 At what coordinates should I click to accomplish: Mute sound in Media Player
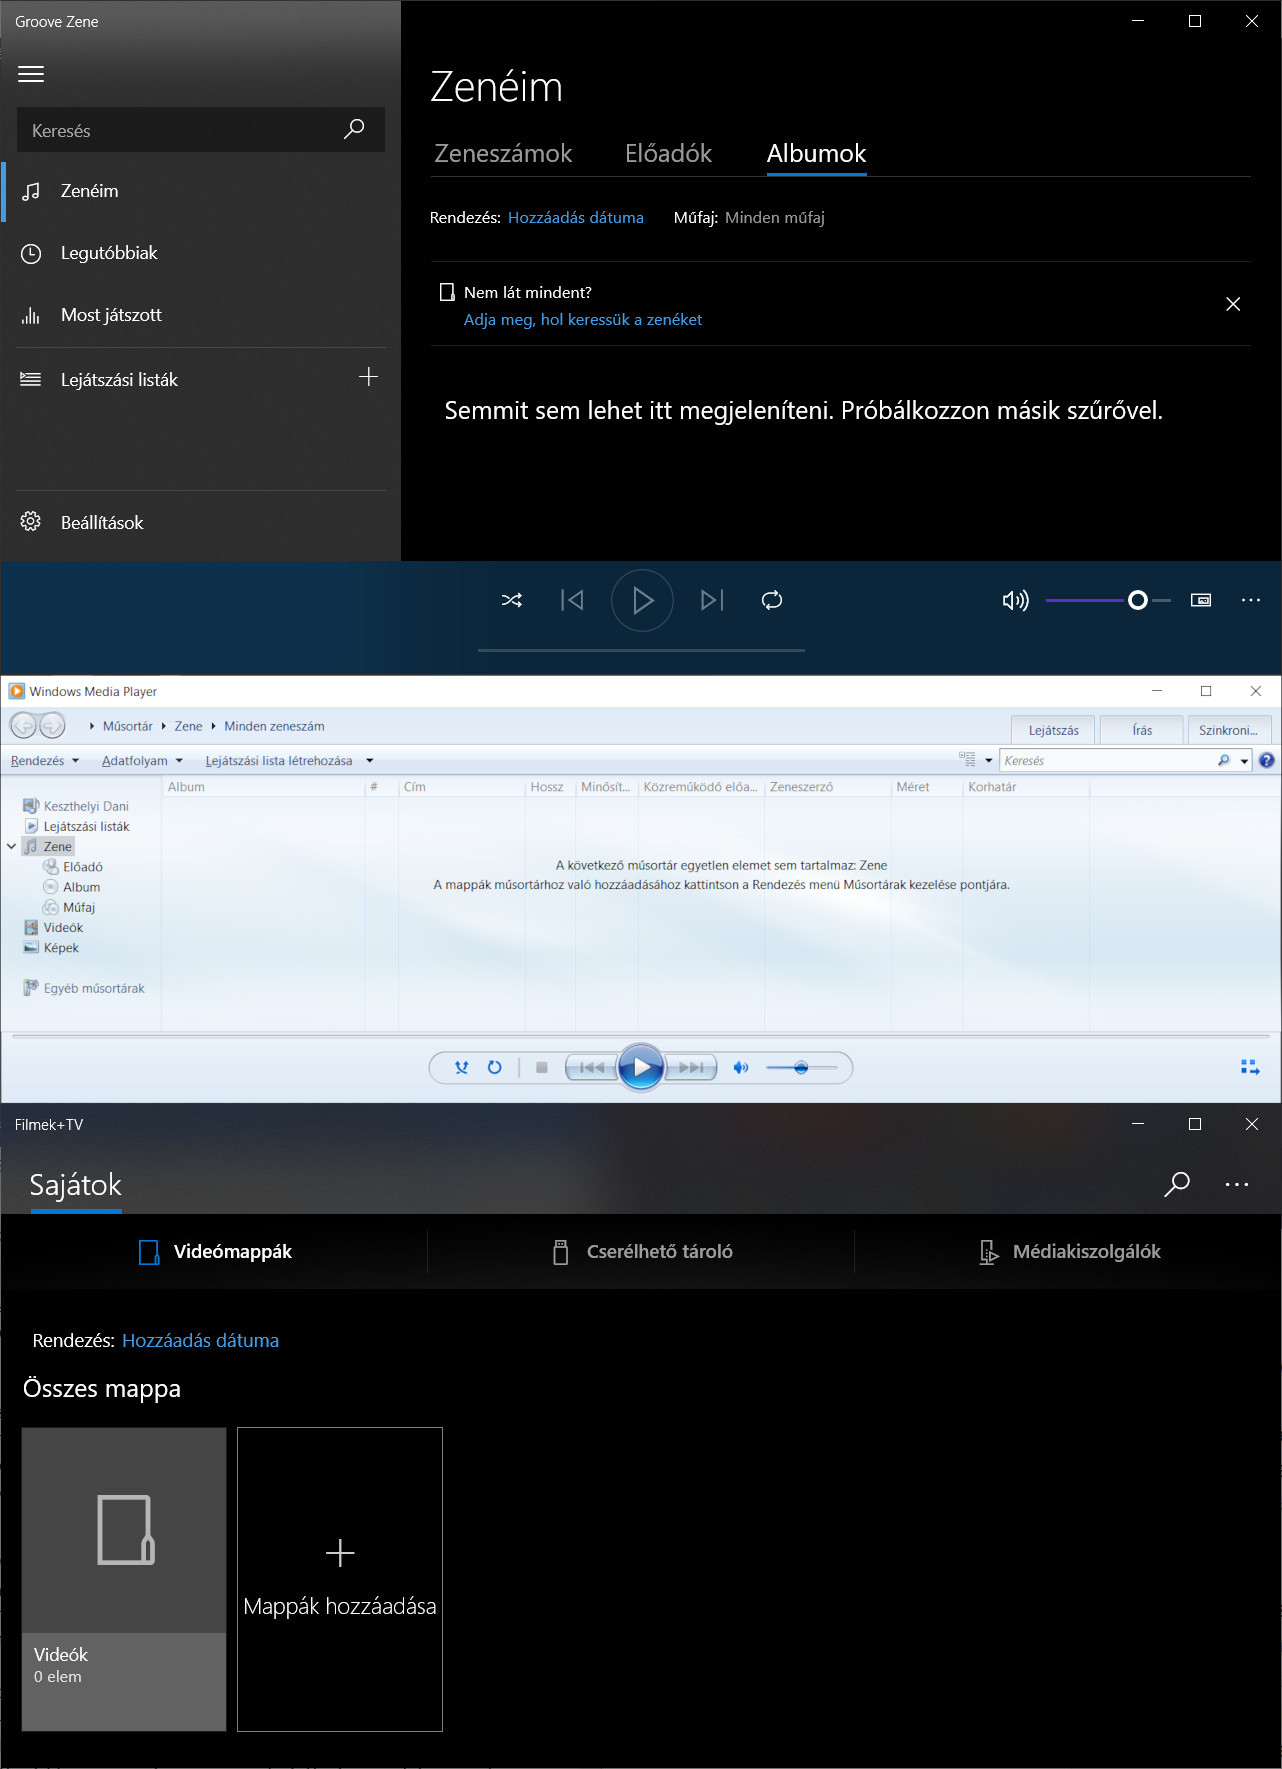pyautogui.click(x=740, y=1067)
